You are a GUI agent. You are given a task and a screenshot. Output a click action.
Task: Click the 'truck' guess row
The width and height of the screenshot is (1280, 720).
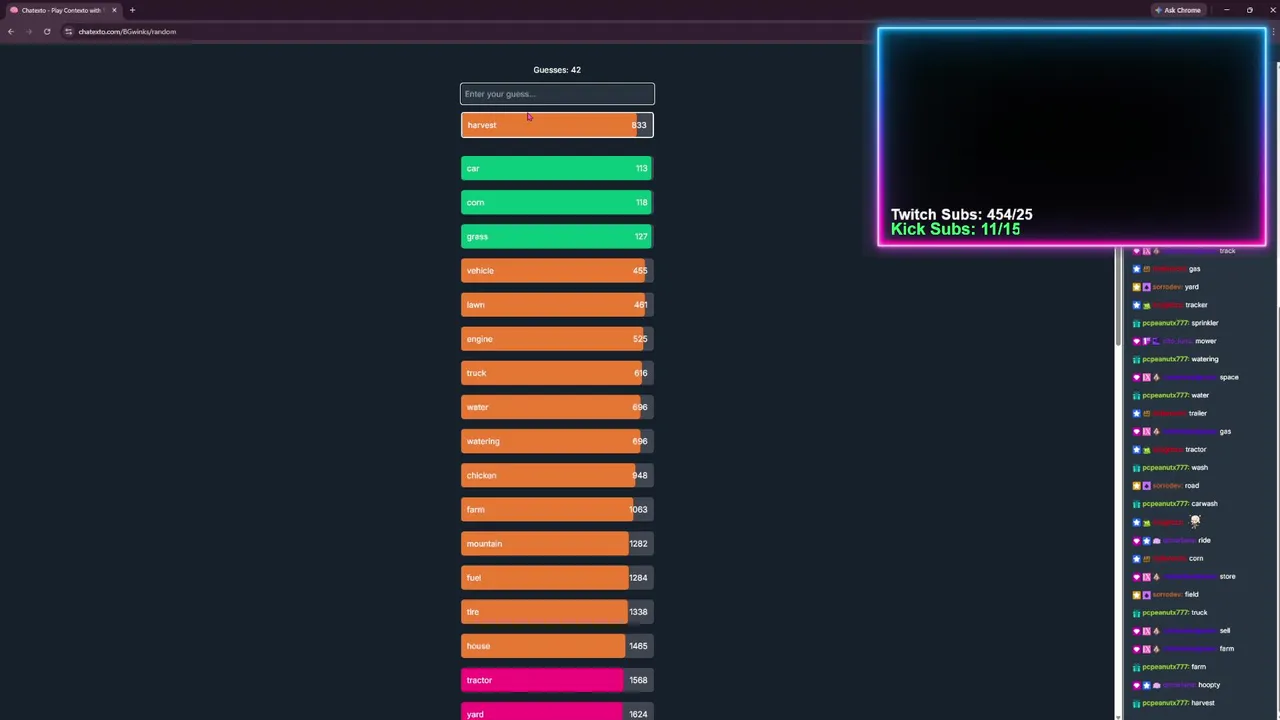[x=557, y=373]
